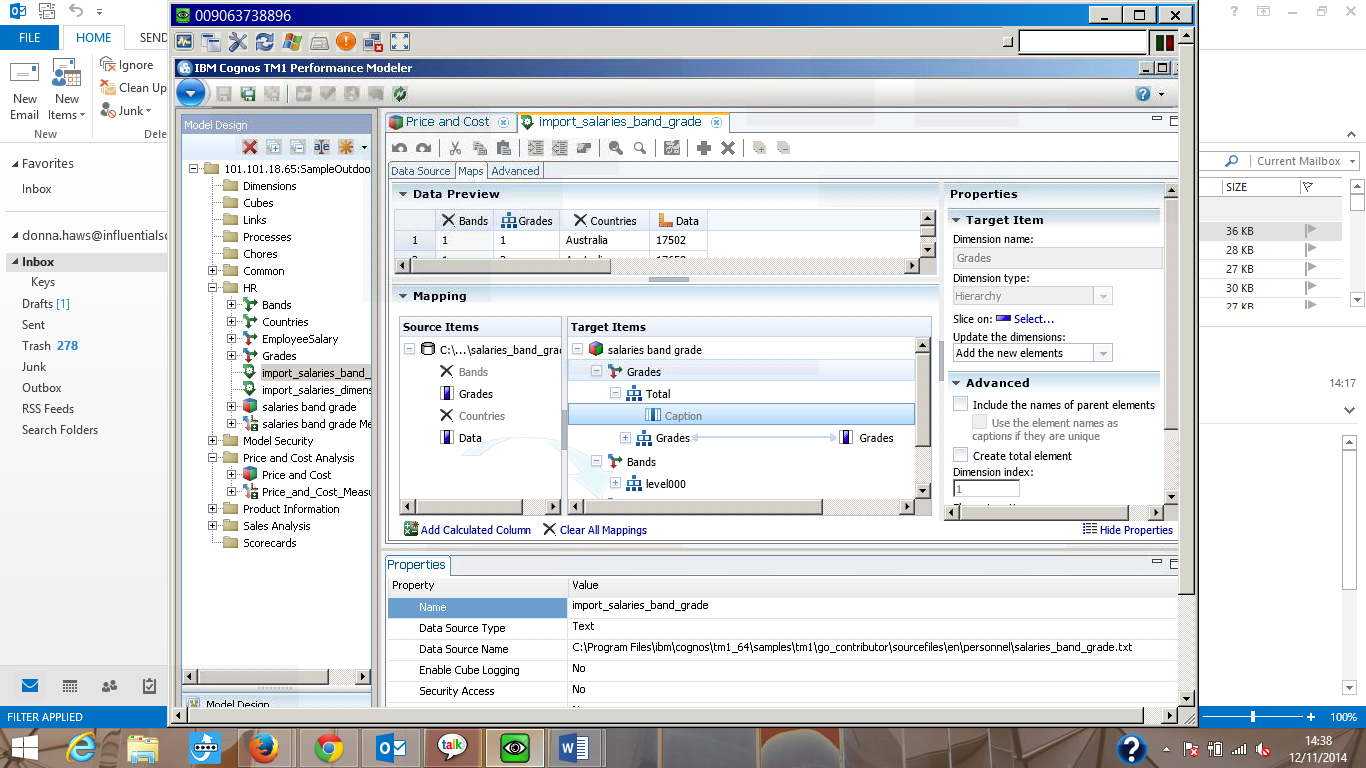Click the Add Calculated Column link

(468, 530)
